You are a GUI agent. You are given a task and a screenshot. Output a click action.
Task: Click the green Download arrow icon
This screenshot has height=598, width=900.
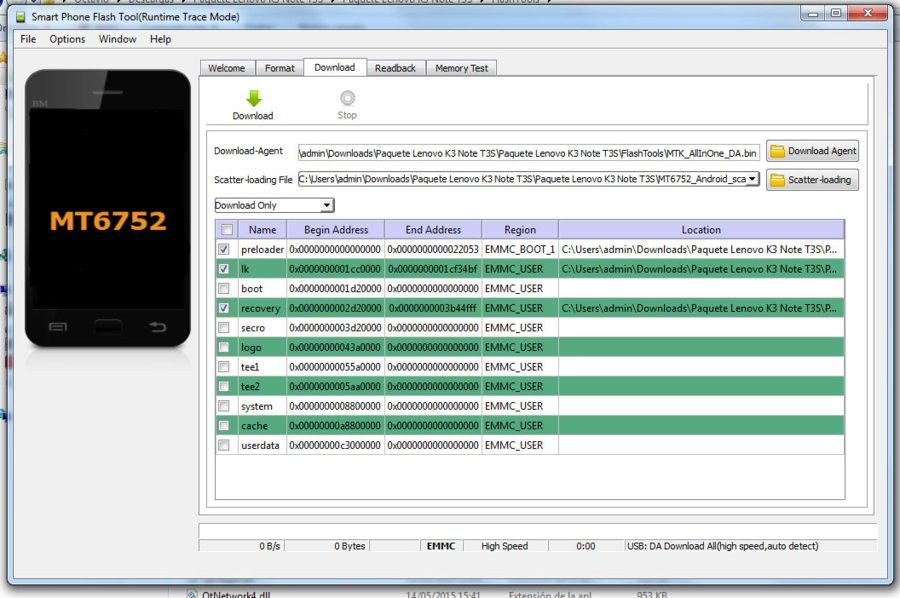coord(254,98)
